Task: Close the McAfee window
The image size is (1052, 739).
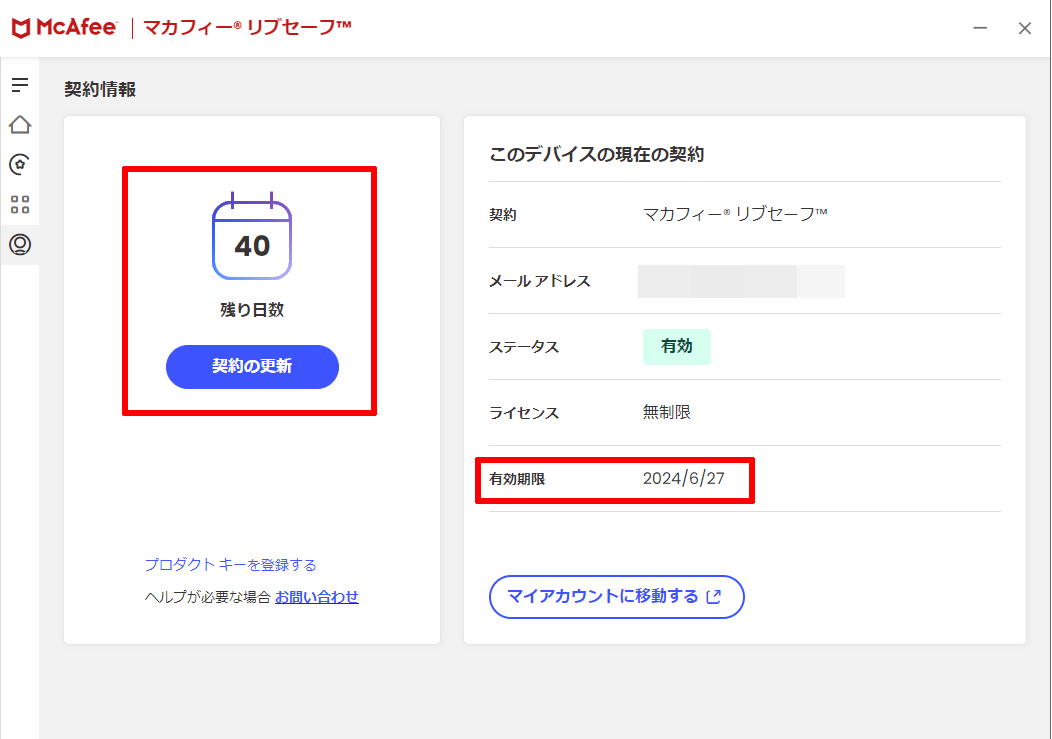Action: (x=1024, y=28)
